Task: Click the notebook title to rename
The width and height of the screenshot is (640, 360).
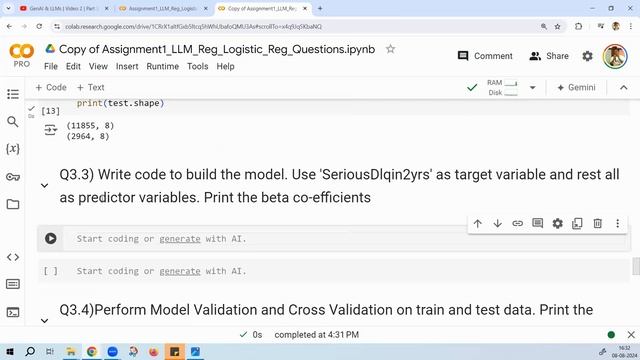Action: coord(217,49)
